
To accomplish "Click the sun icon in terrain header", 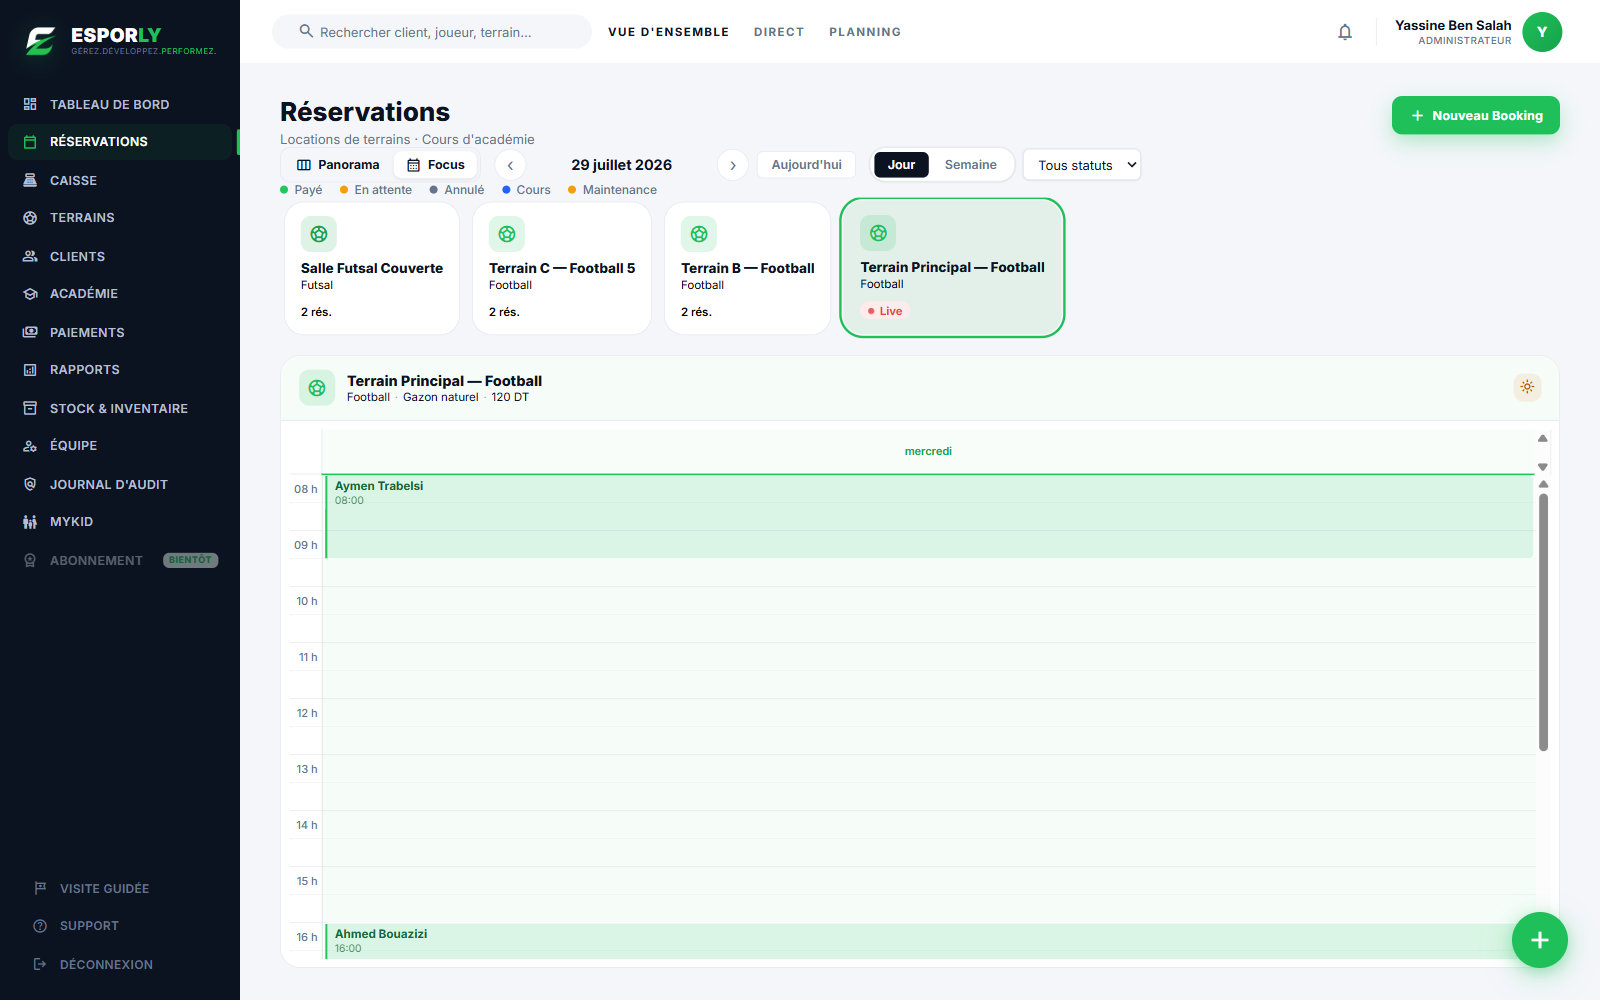I will 1527,387.
